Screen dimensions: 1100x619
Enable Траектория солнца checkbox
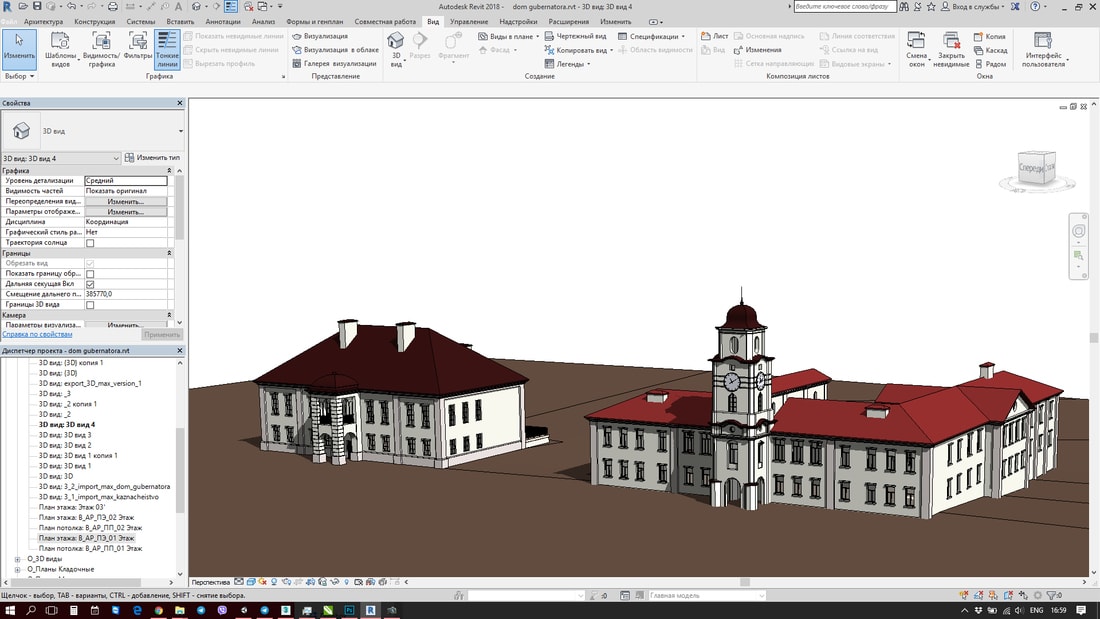[90, 243]
